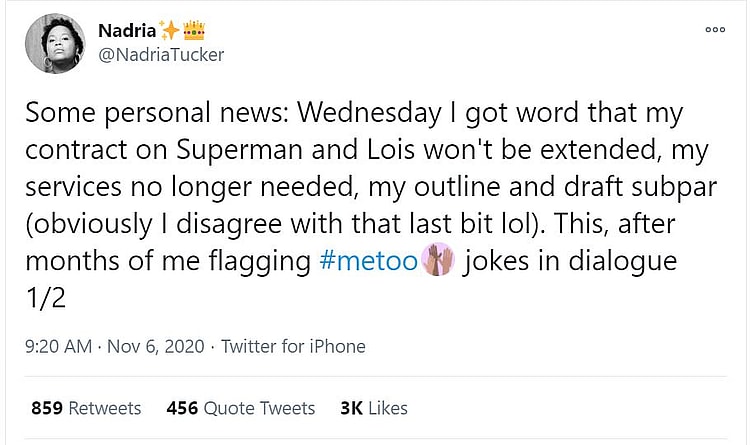Click the "1/2" thread marker

[44, 299]
